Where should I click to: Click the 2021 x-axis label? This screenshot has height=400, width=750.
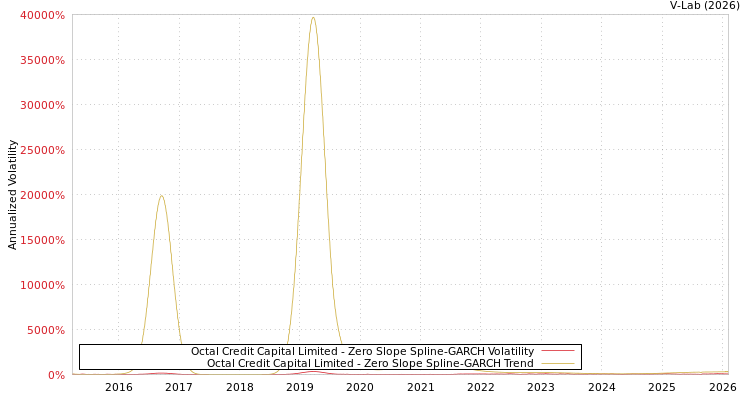tap(421, 387)
